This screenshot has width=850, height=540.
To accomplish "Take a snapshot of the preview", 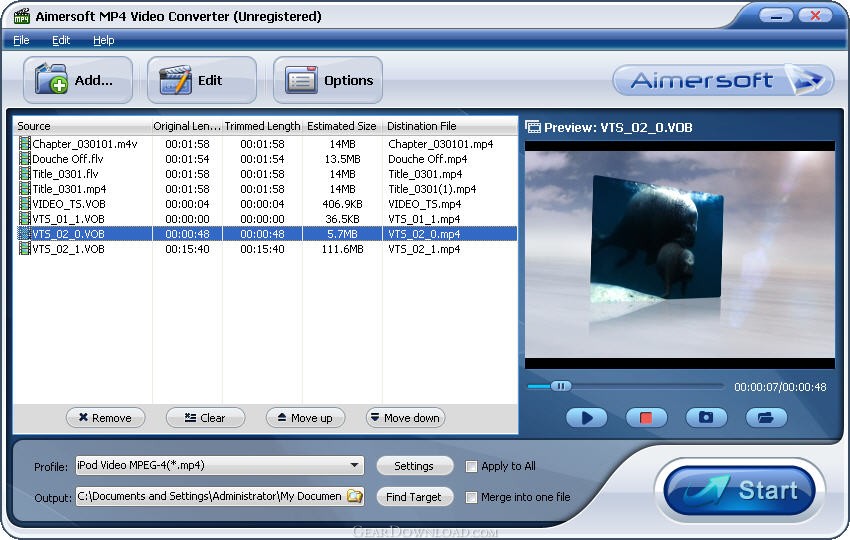I will click(706, 417).
